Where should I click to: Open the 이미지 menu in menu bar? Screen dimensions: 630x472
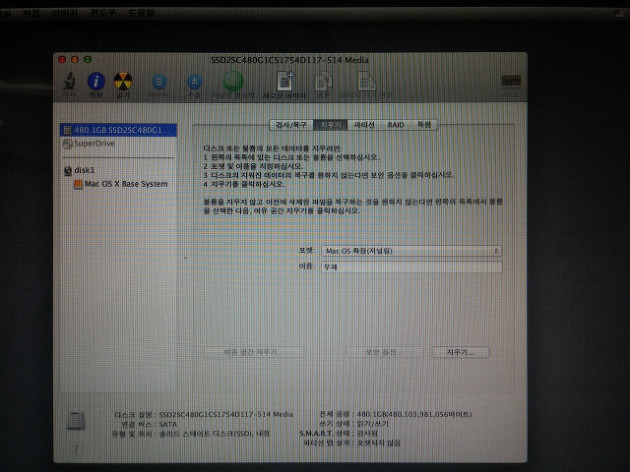[64, 13]
